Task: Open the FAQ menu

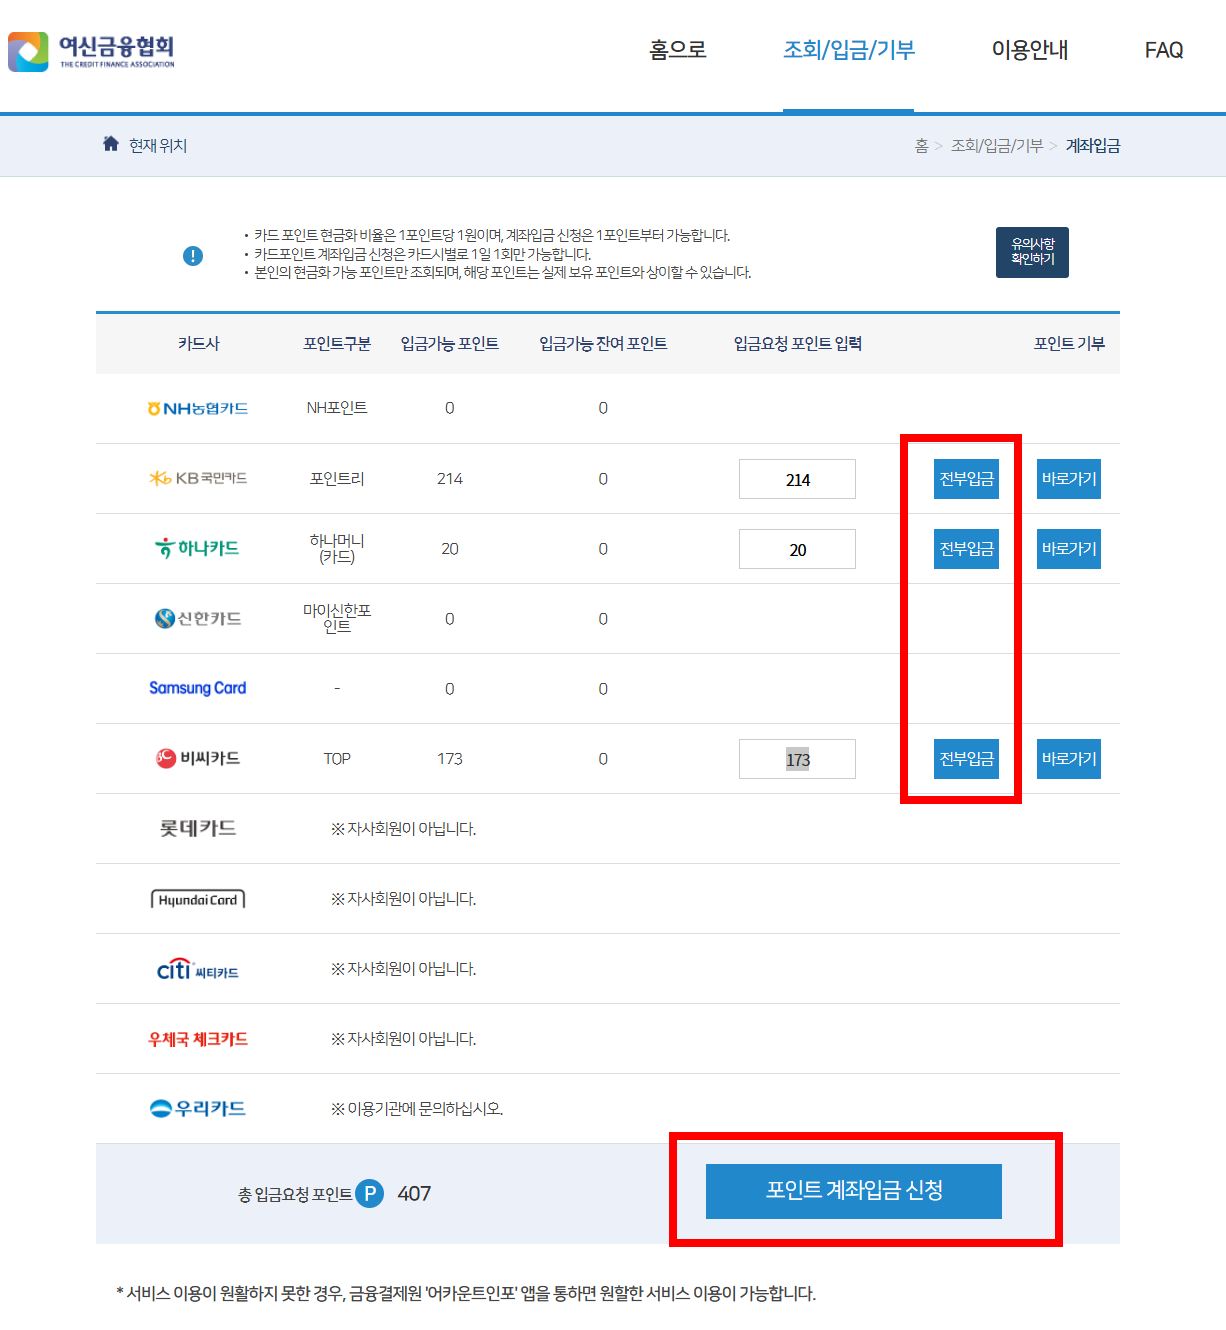Action: click(1164, 50)
